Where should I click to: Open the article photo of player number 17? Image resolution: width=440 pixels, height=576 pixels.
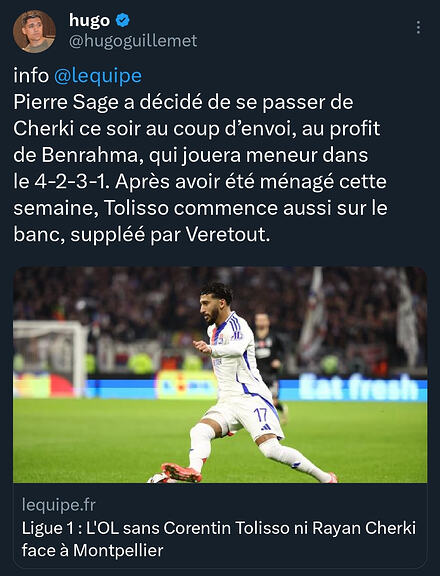(x=220, y=375)
